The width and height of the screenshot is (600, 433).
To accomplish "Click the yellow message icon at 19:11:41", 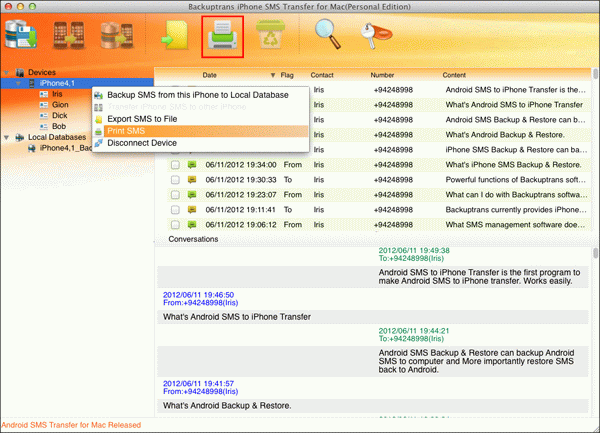I will click(192, 210).
